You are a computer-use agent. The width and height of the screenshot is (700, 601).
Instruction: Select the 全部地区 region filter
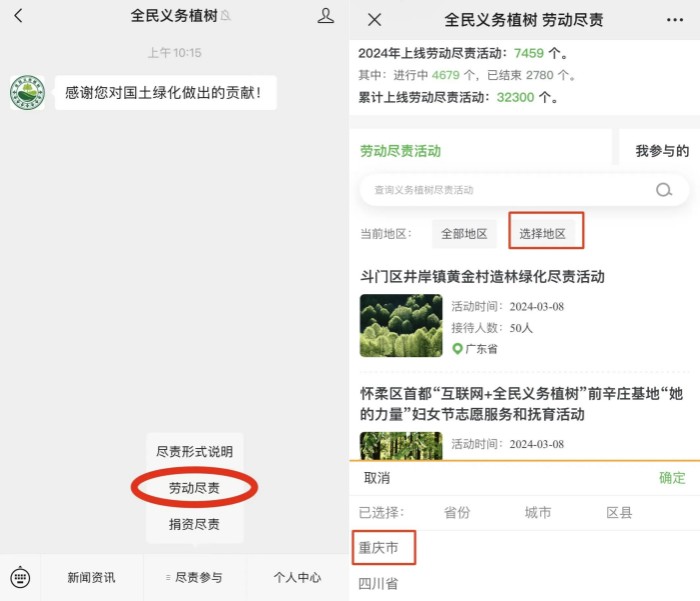click(464, 233)
